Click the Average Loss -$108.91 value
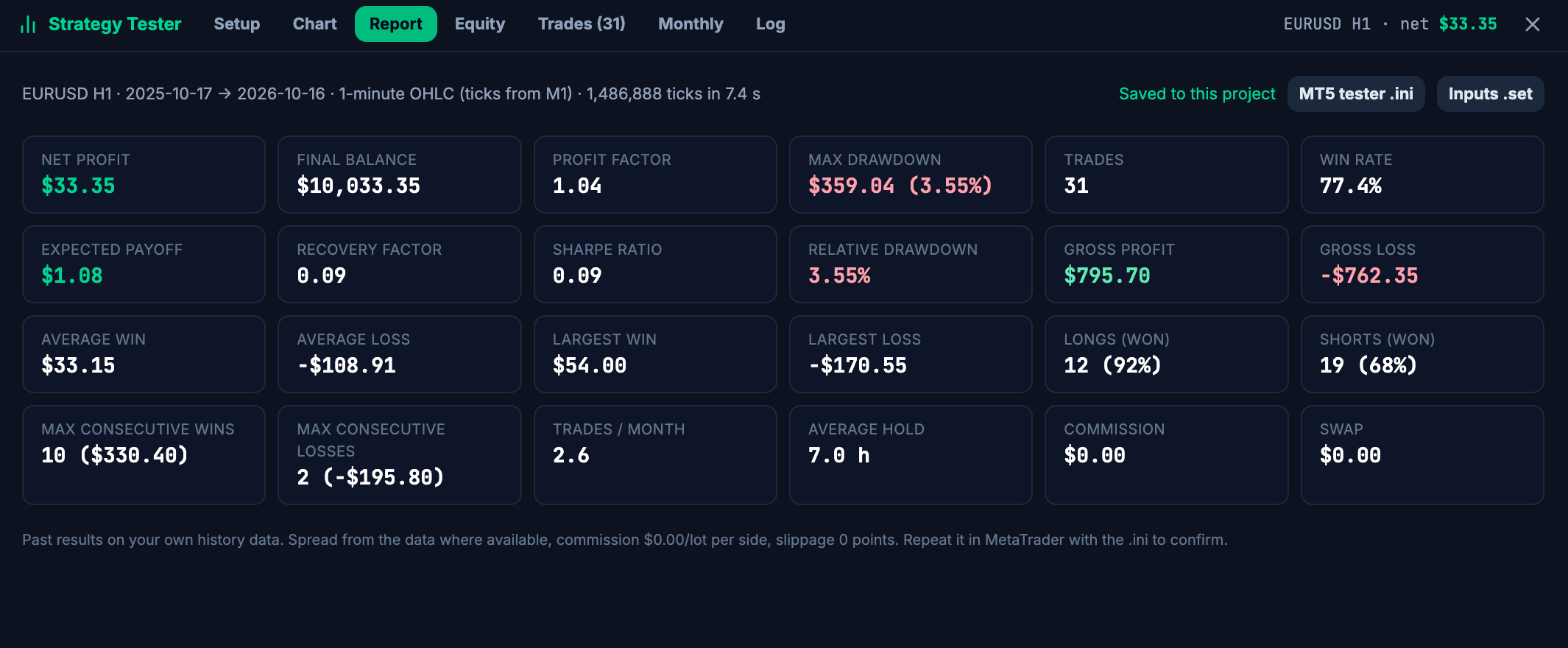1568x648 pixels. [x=346, y=366]
